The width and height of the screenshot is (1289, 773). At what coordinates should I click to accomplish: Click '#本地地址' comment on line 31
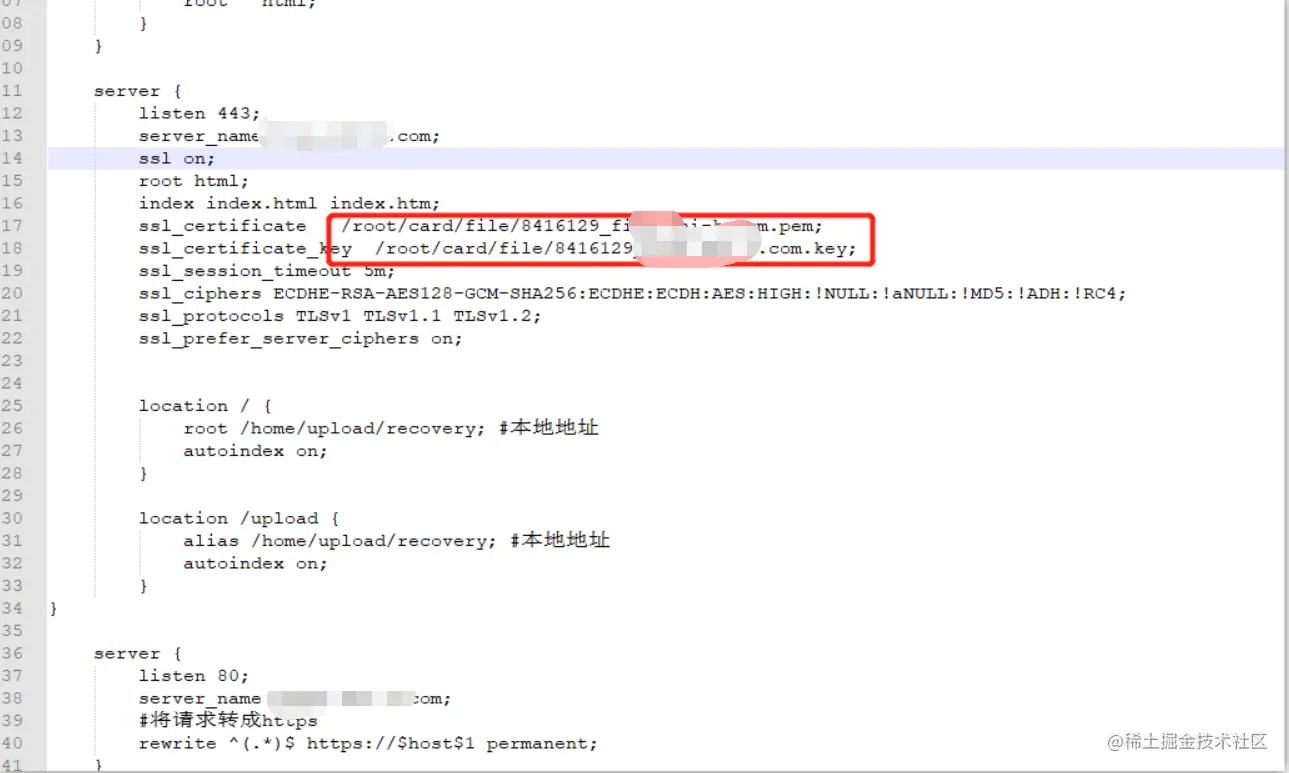tap(560, 541)
